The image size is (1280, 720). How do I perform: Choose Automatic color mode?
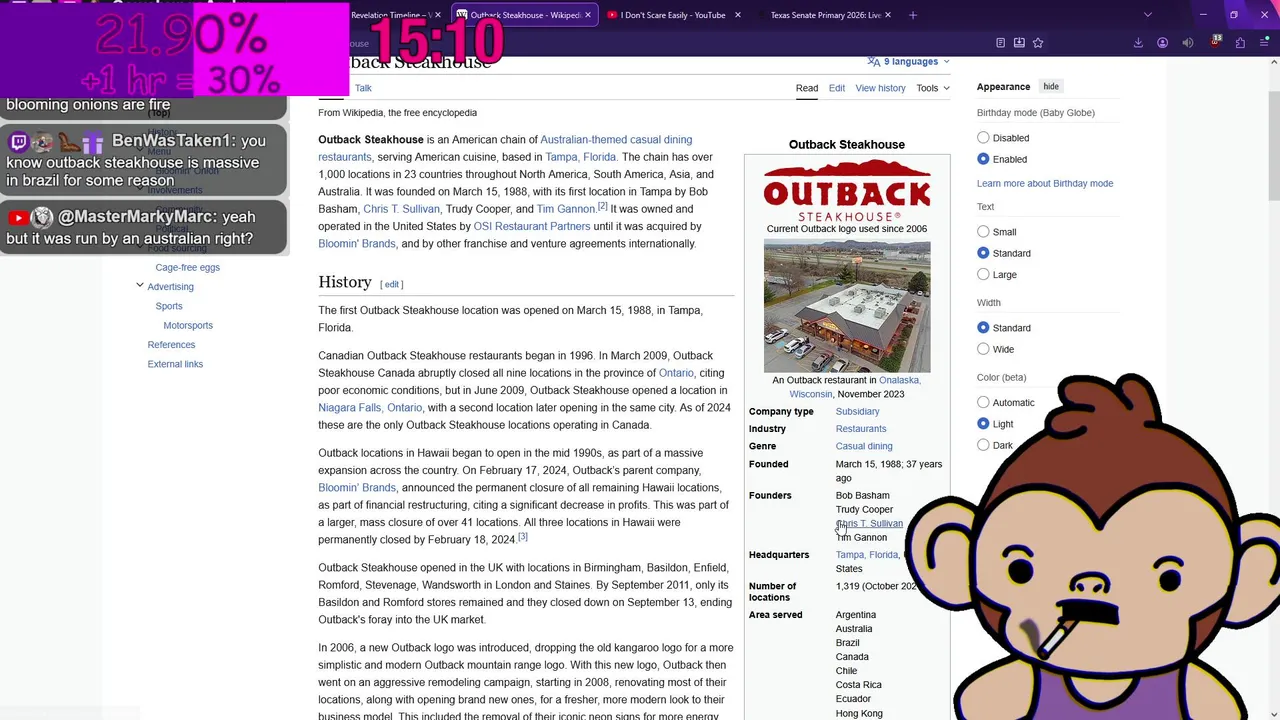(983, 402)
